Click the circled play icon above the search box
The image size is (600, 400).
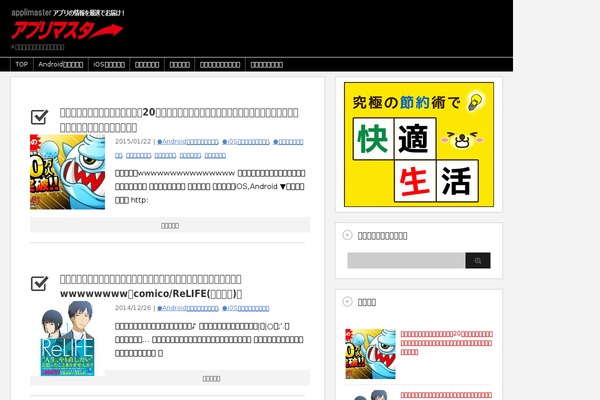[347, 235]
